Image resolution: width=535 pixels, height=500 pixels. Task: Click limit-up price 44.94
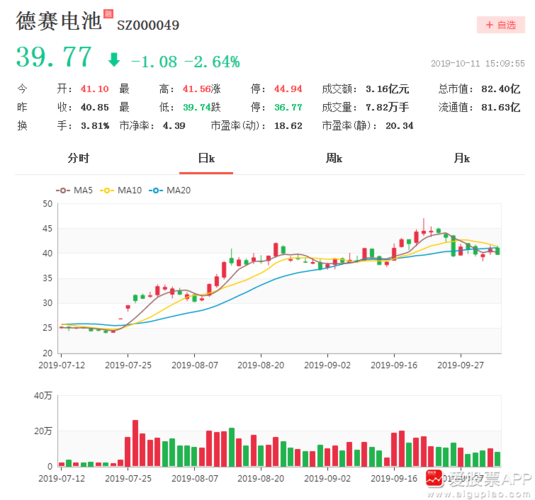288,89
